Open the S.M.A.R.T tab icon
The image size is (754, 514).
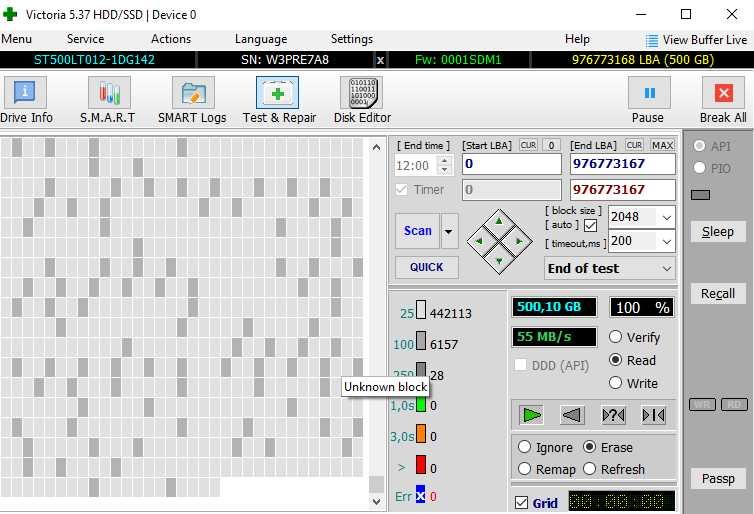[x=109, y=92]
